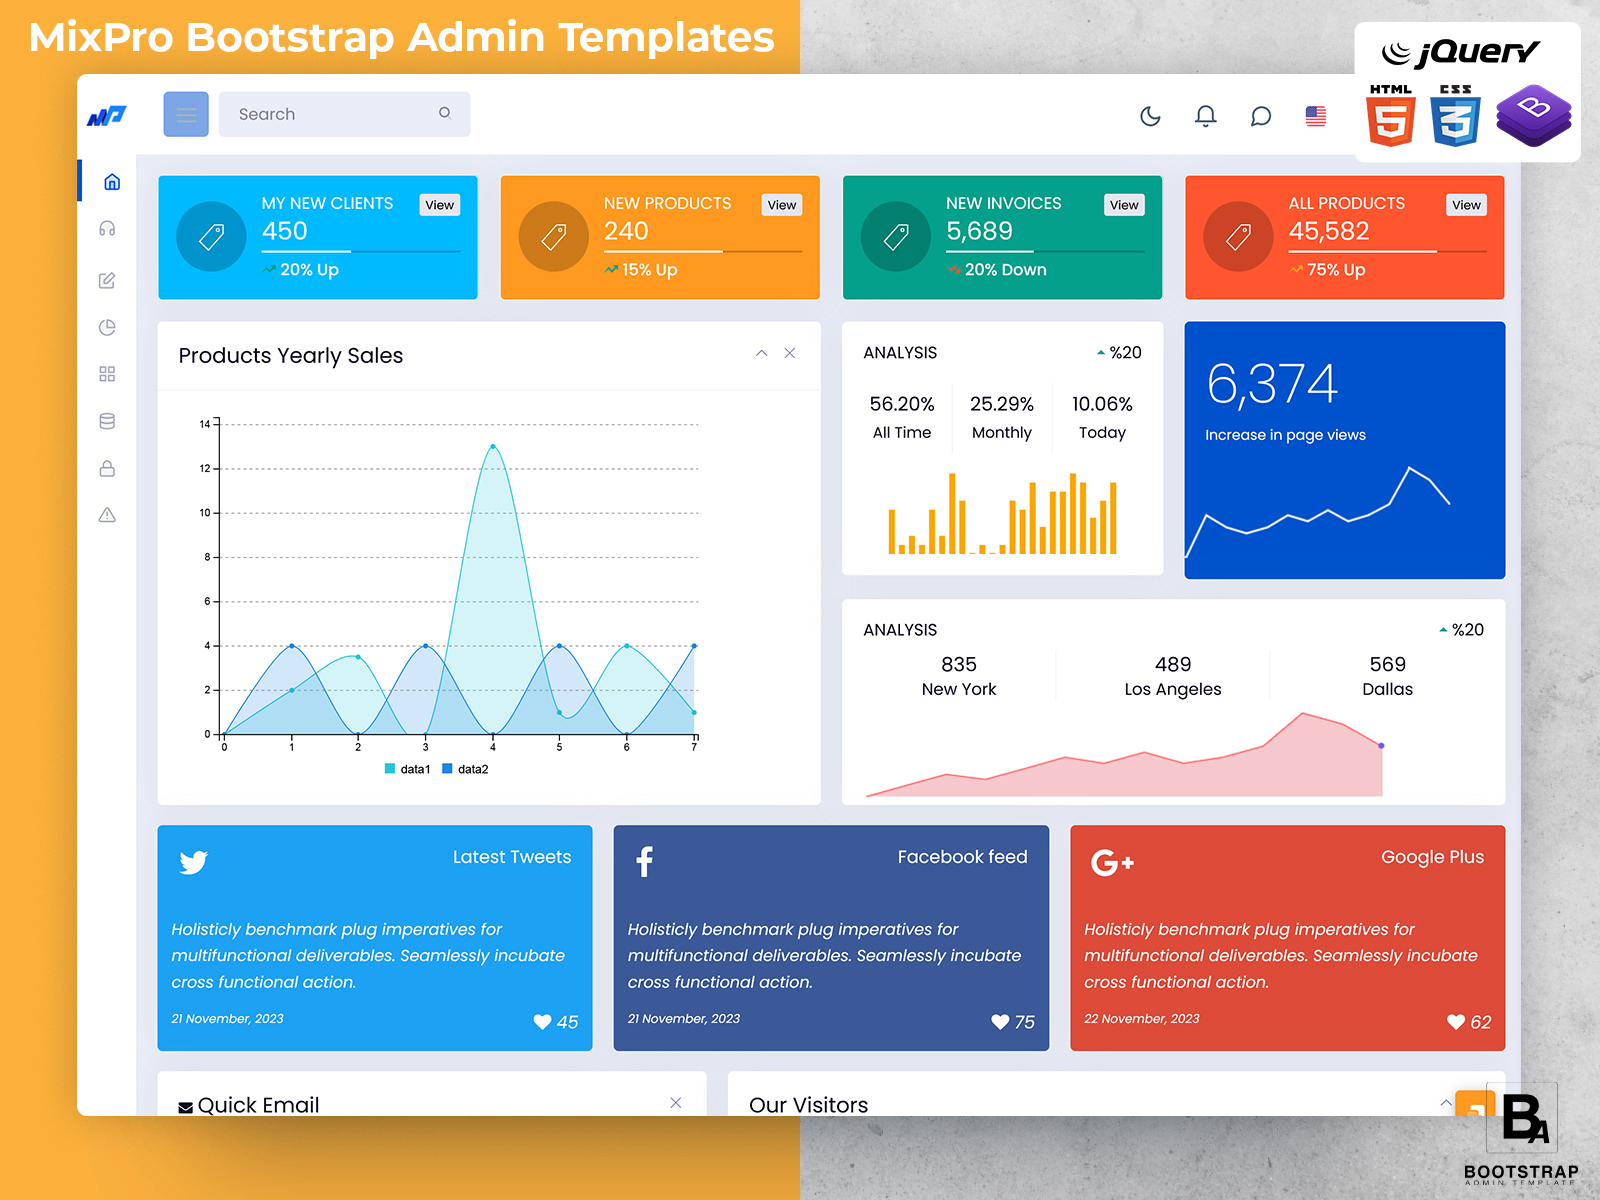
Task: Click the page views line chart
Action: coord(1318,511)
